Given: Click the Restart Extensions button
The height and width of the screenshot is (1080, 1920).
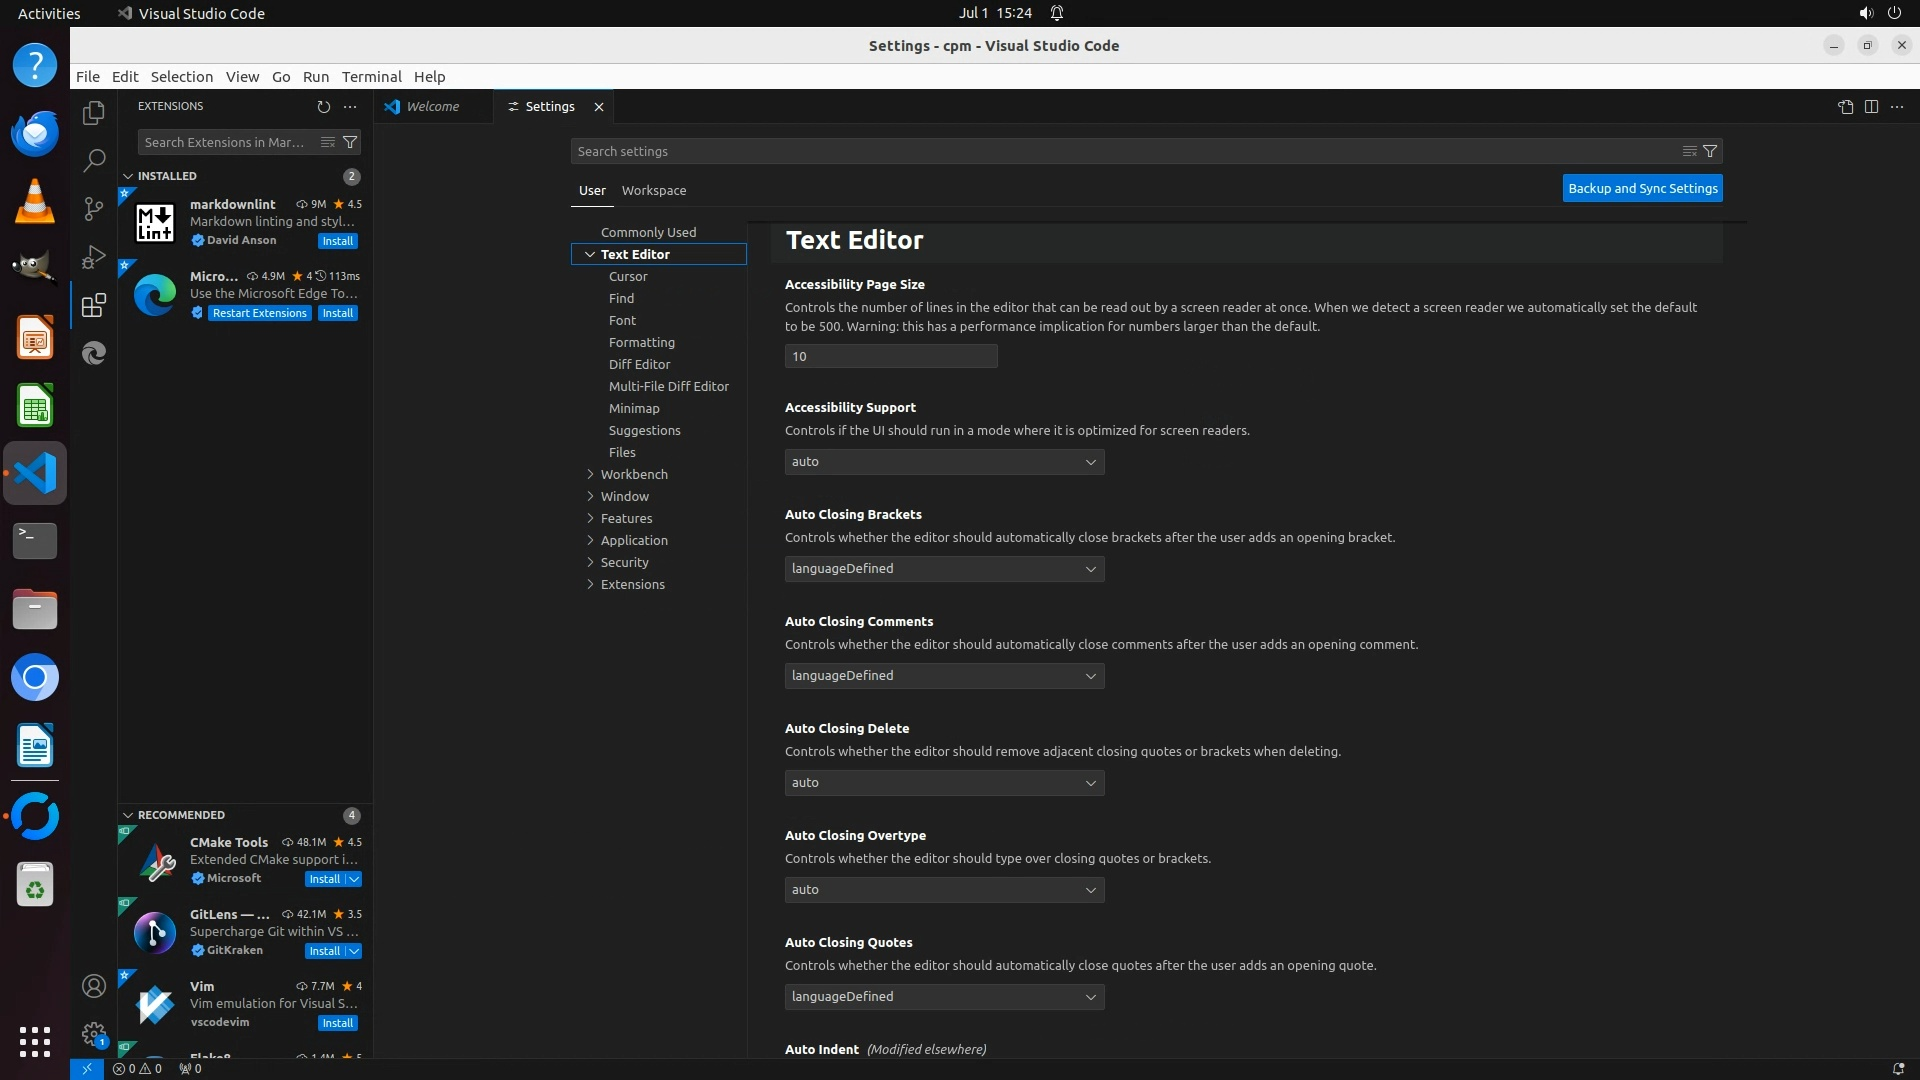Looking at the screenshot, I should (259, 313).
